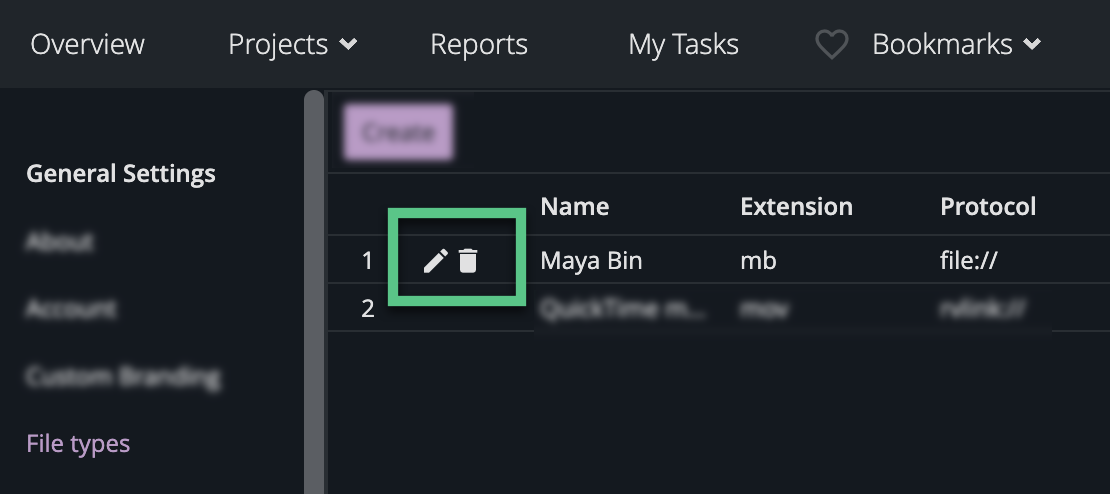Expand the Projects dropdown chevron

pyautogui.click(x=348, y=45)
